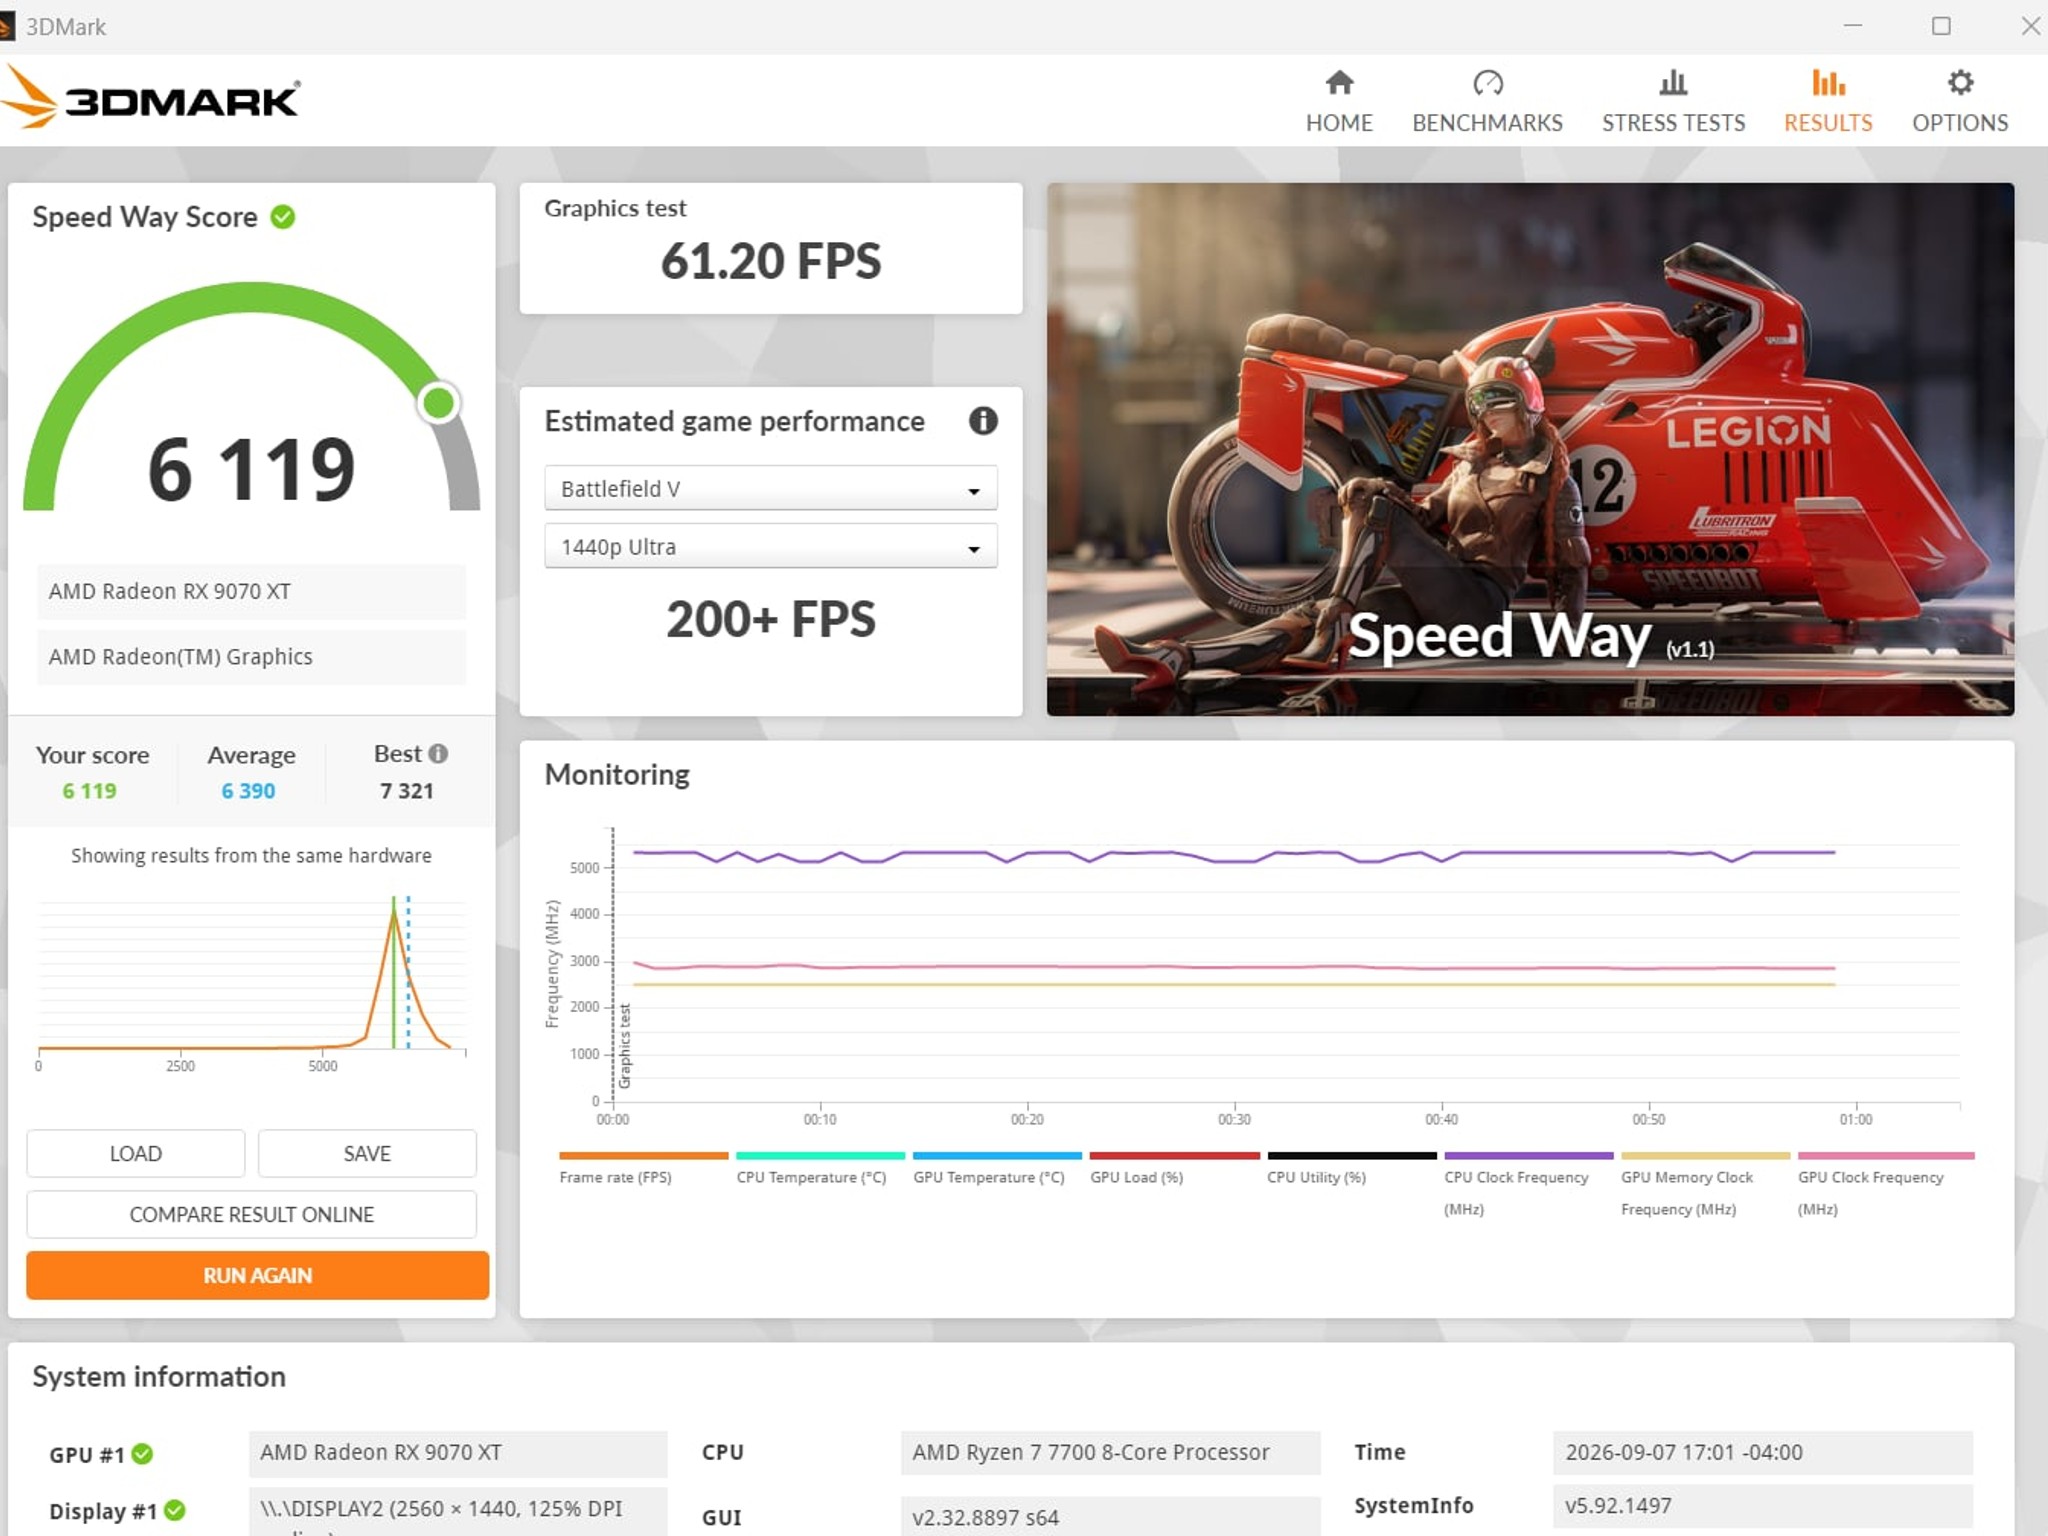The image size is (2048, 1536).
Task: Click the AMD Ryzen 7 7700 CPU field
Action: (1110, 1452)
